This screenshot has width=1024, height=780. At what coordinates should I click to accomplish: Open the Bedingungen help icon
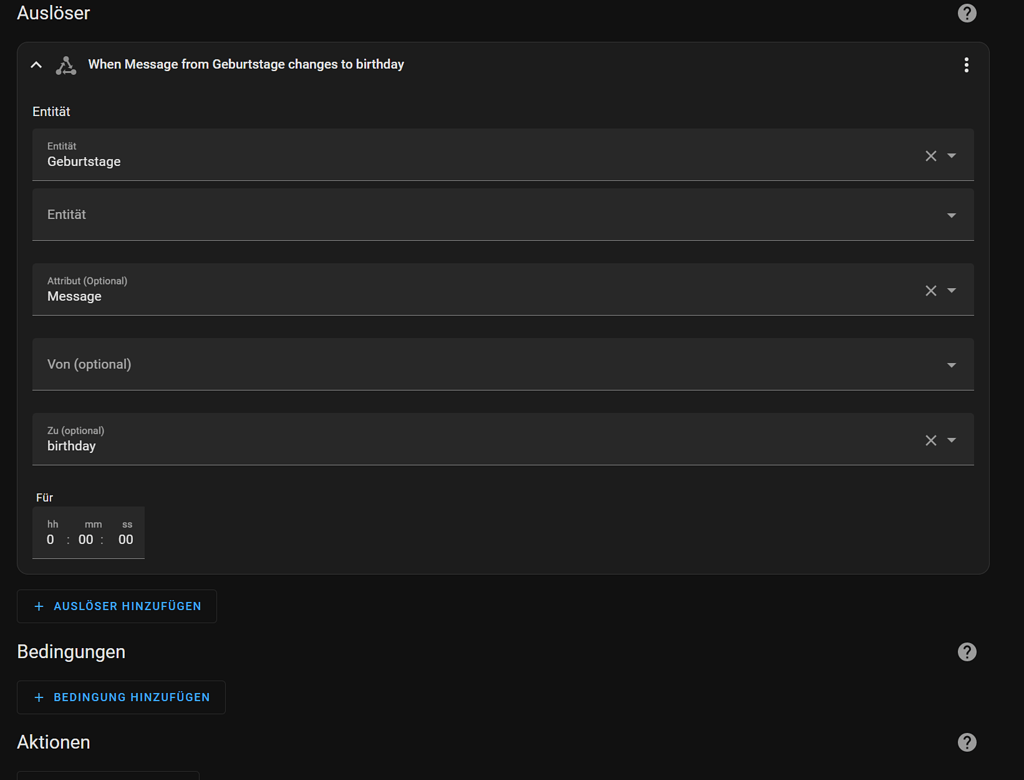coord(967,652)
